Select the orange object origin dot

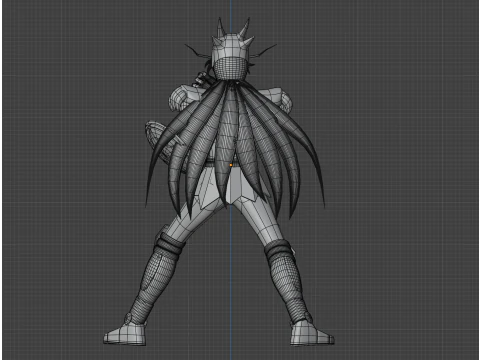(231, 165)
